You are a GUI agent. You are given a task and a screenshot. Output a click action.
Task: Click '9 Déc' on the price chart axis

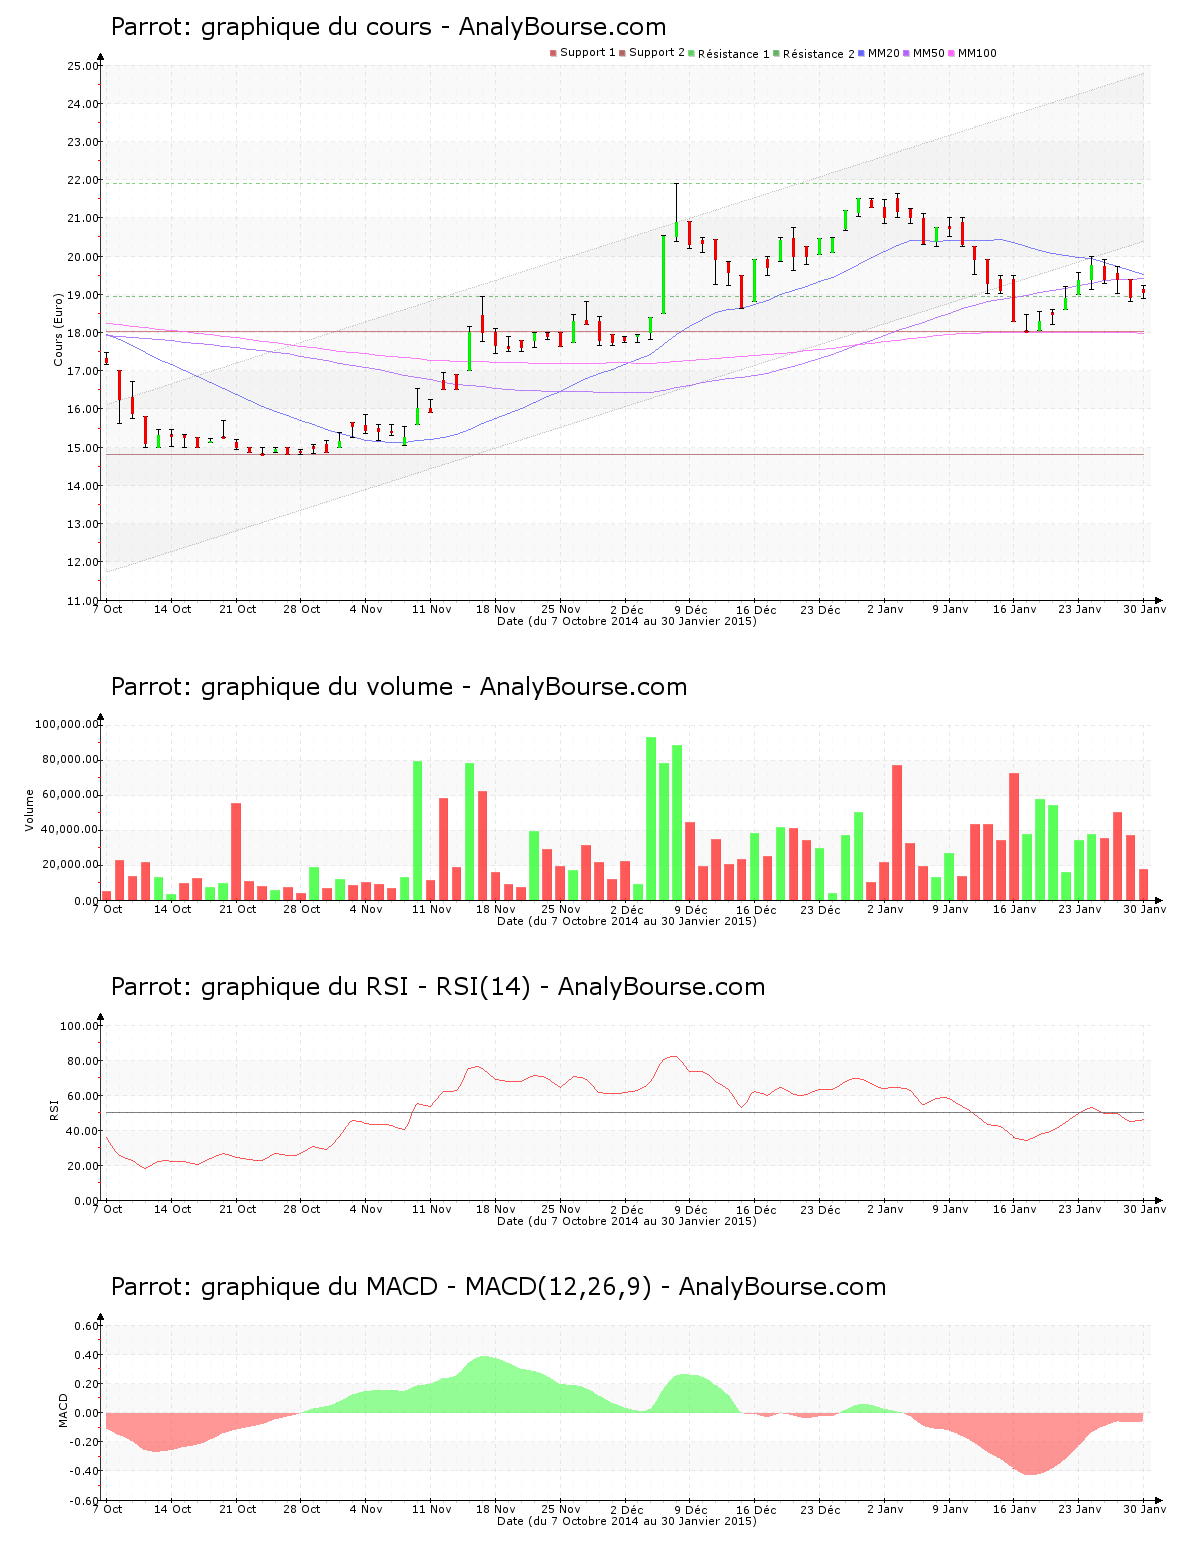(x=690, y=610)
